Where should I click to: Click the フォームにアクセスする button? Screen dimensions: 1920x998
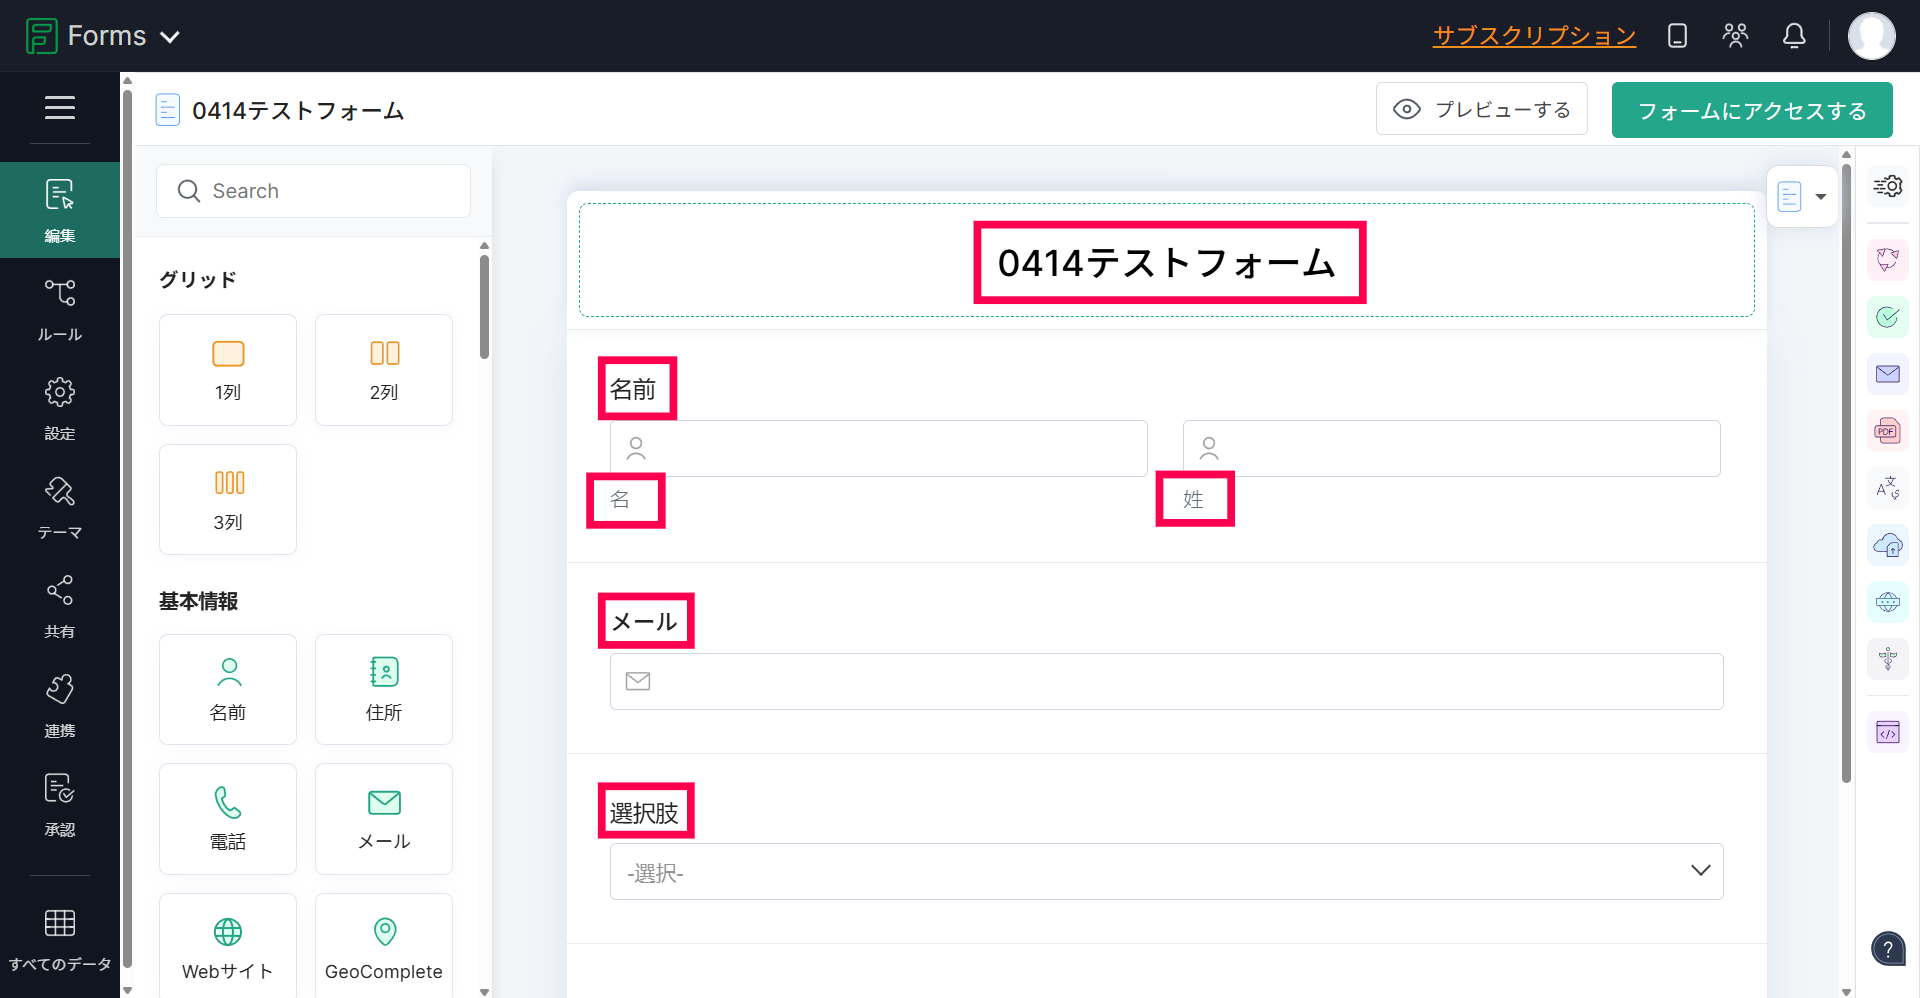pyautogui.click(x=1751, y=110)
